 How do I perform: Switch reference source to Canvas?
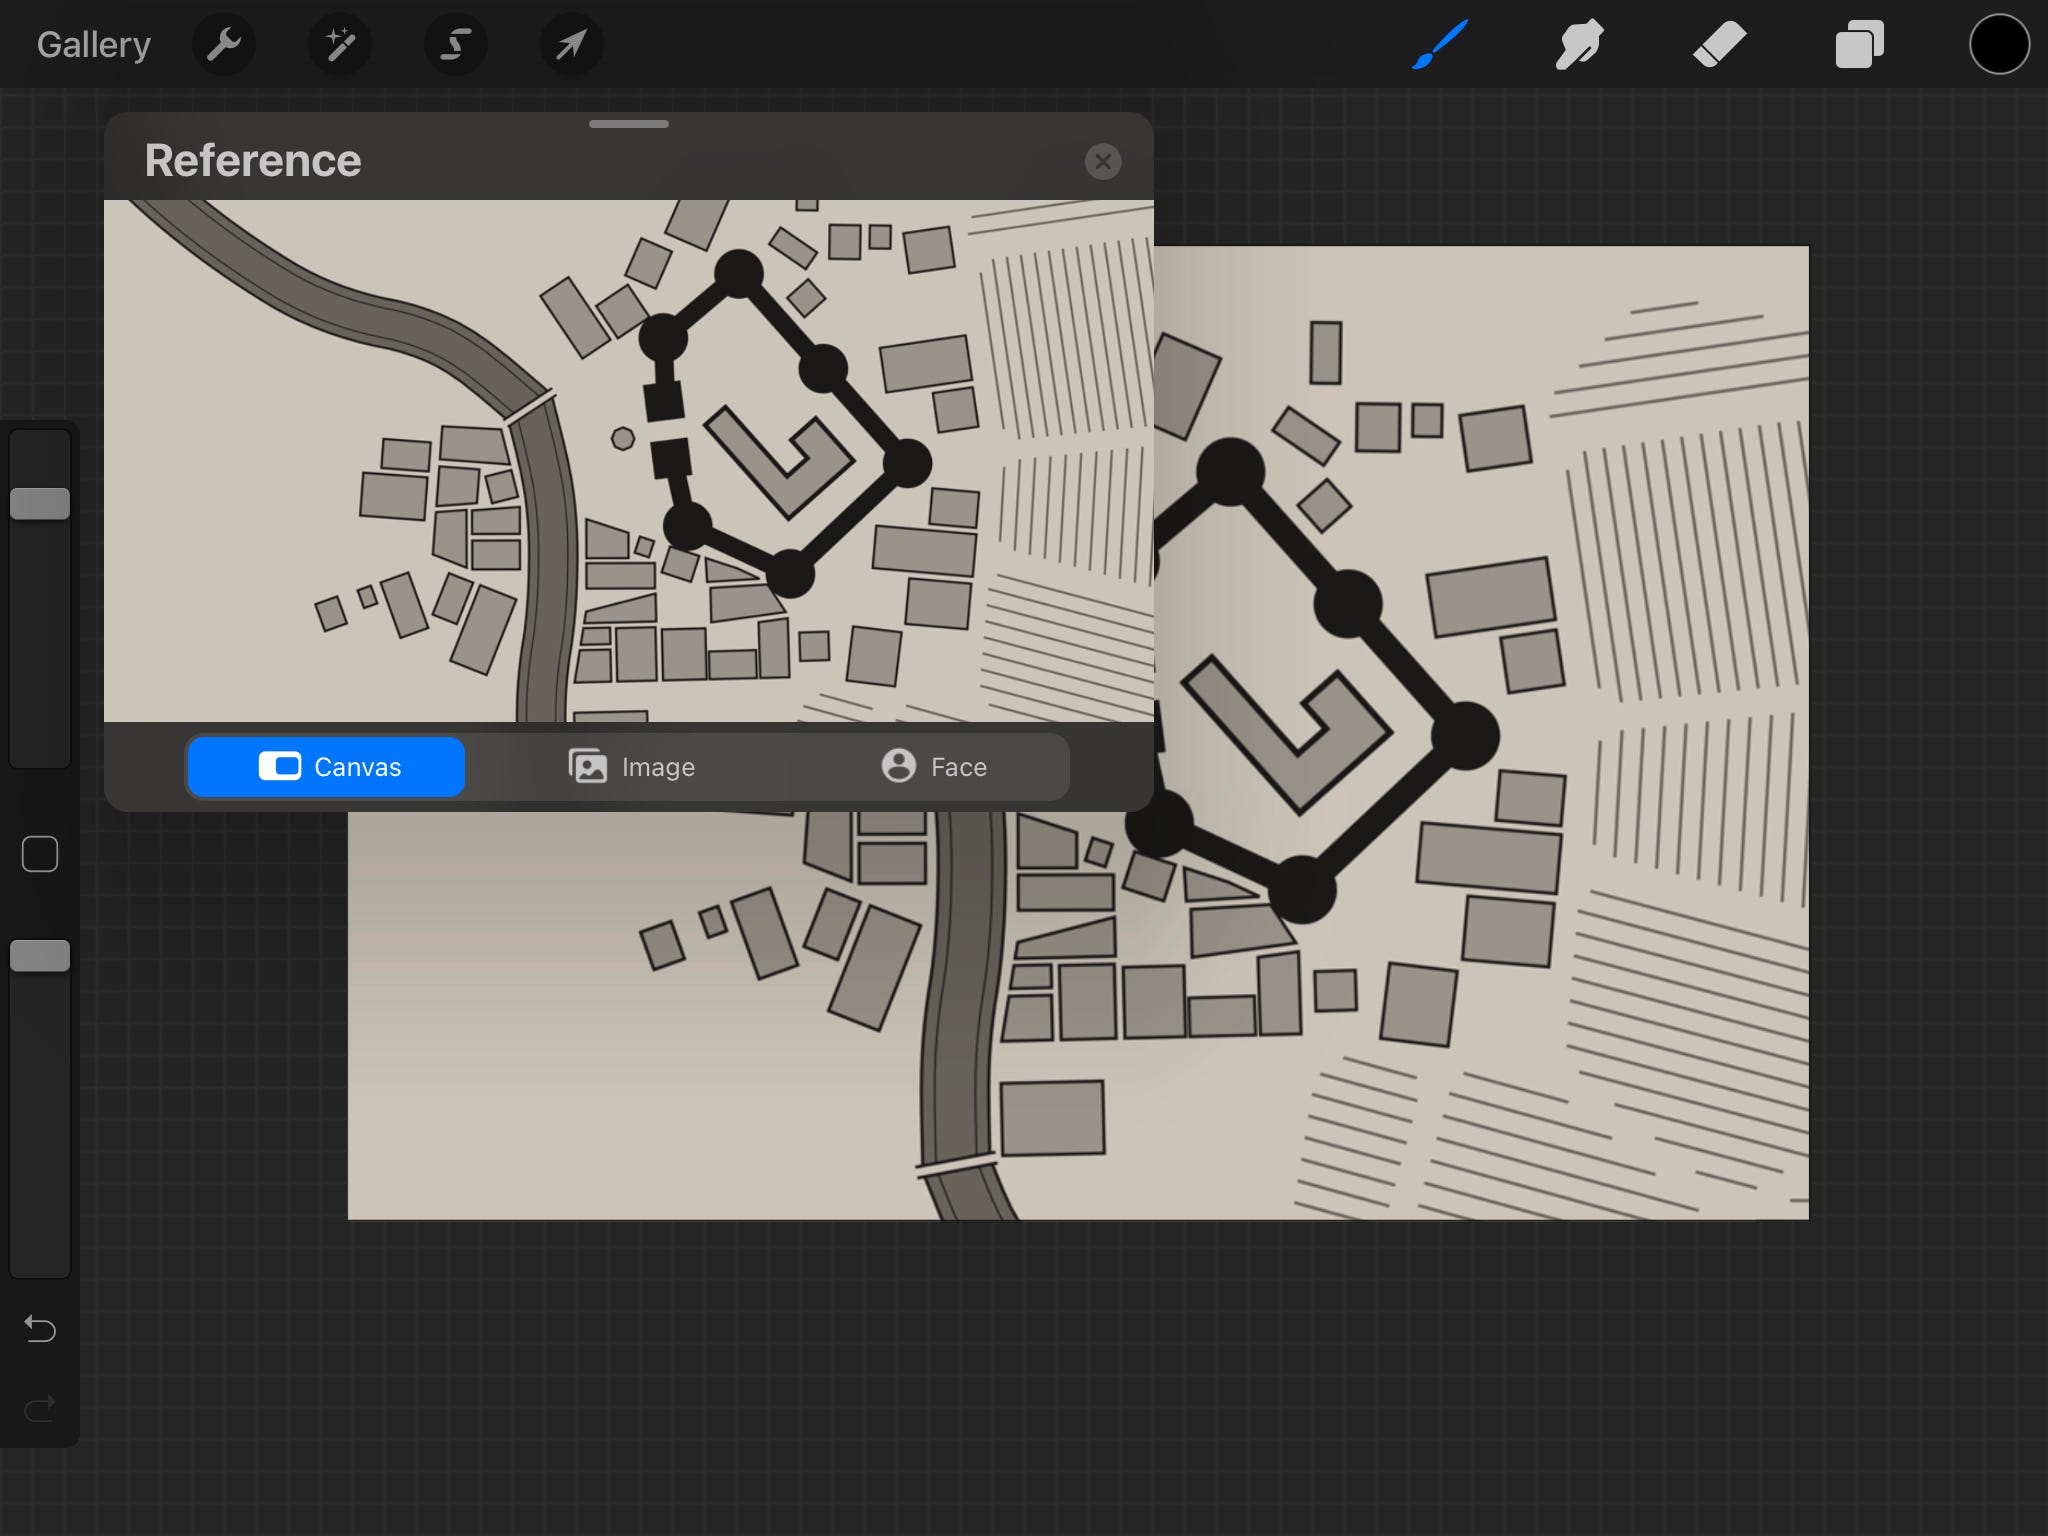(x=327, y=767)
